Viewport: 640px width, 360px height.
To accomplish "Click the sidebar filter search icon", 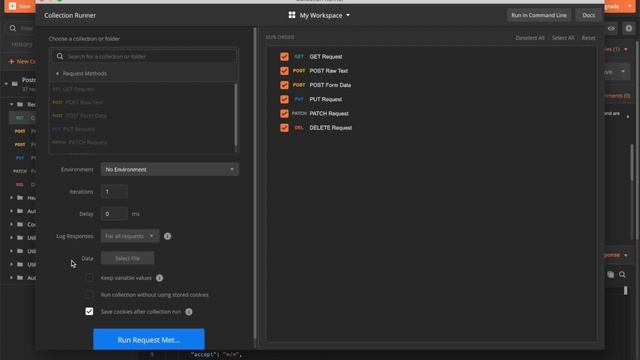I will click(x=13, y=28).
